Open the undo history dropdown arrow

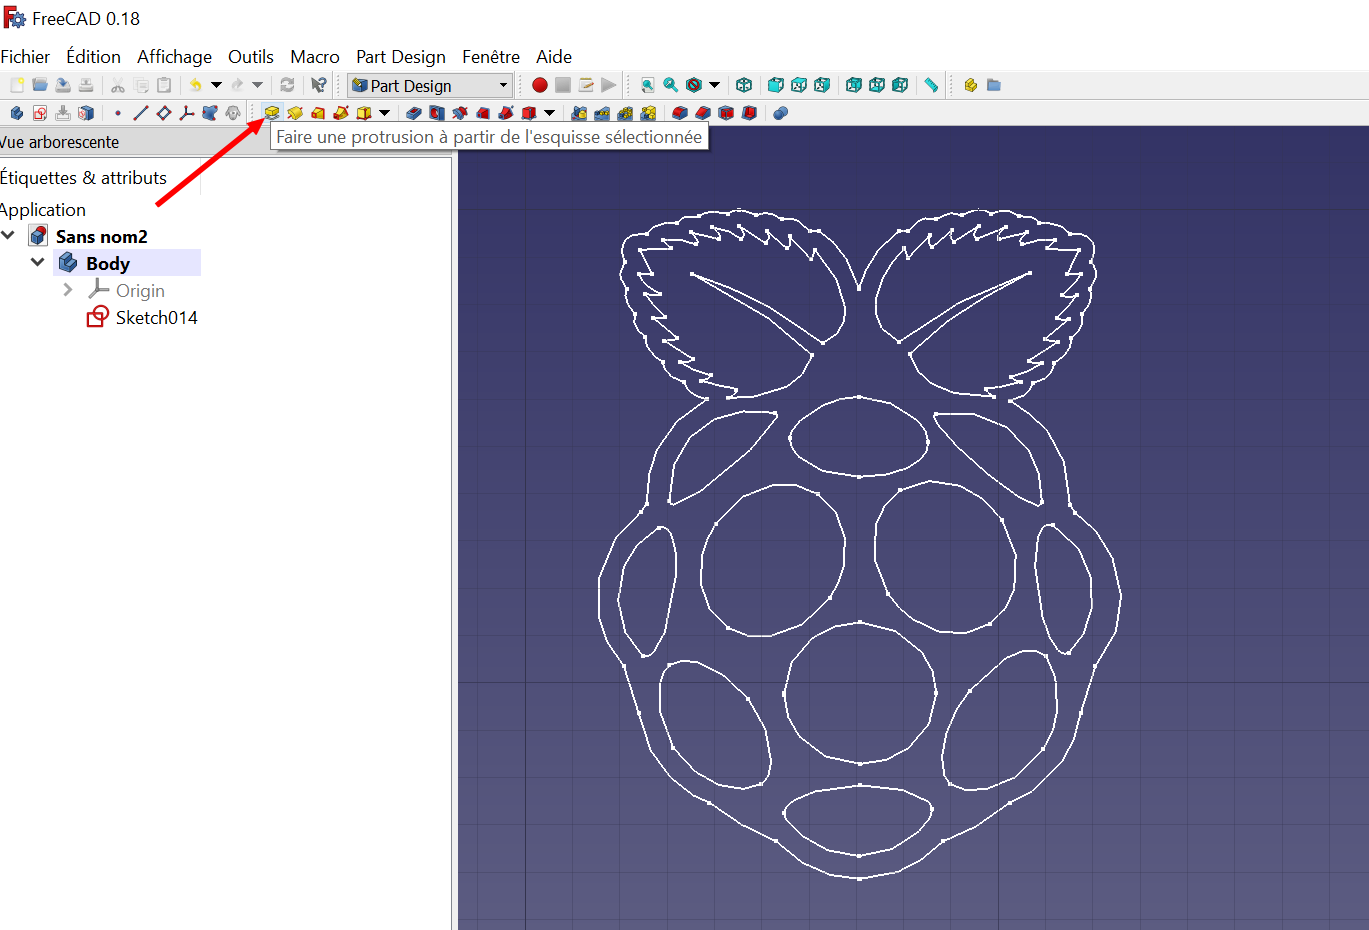point(216,85)
